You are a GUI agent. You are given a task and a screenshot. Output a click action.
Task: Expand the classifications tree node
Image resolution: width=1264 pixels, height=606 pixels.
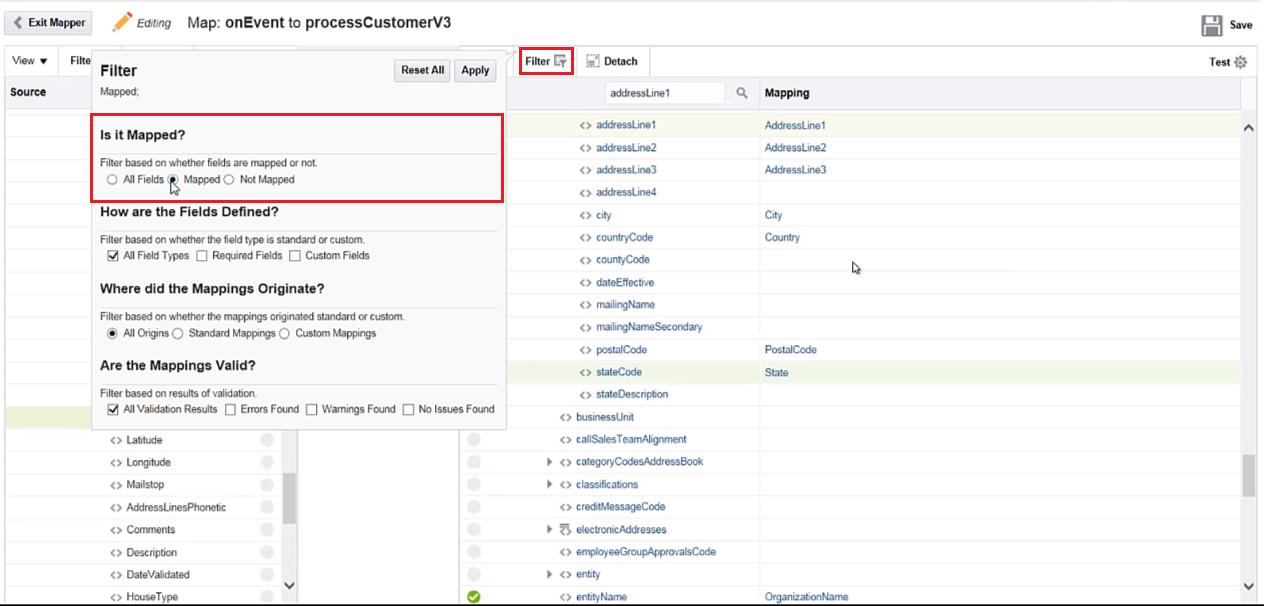tap(549, 484)
